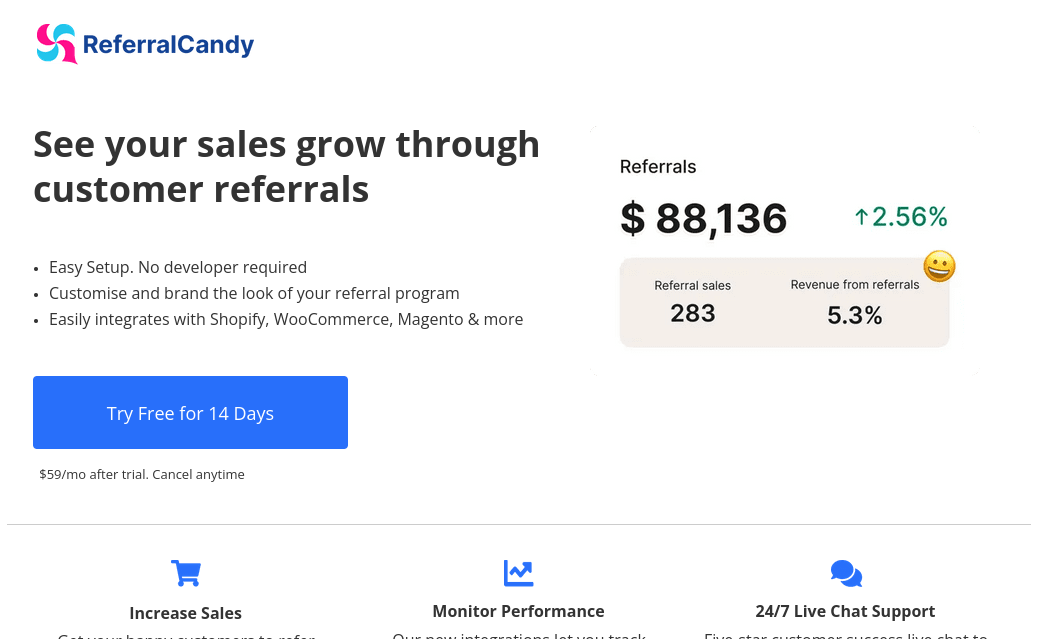
Task: Click the ReferralCandy brand name text
Action: (x=168, y=45)
